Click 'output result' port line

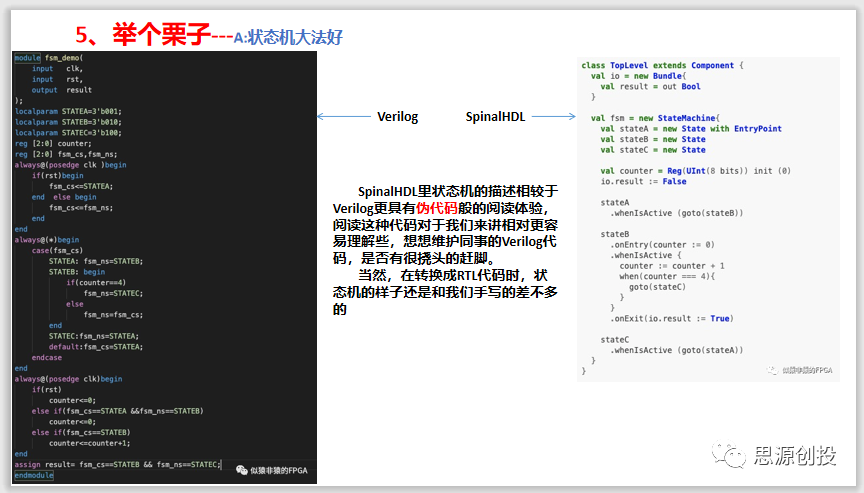pos(62,90)
